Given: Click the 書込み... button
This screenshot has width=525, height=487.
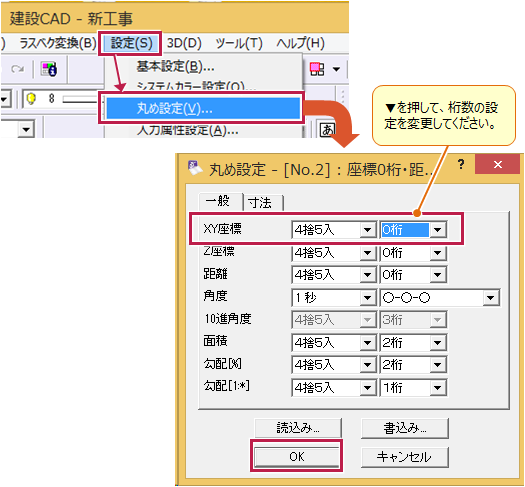Looking at the screenshot, I should click(404, 428).
